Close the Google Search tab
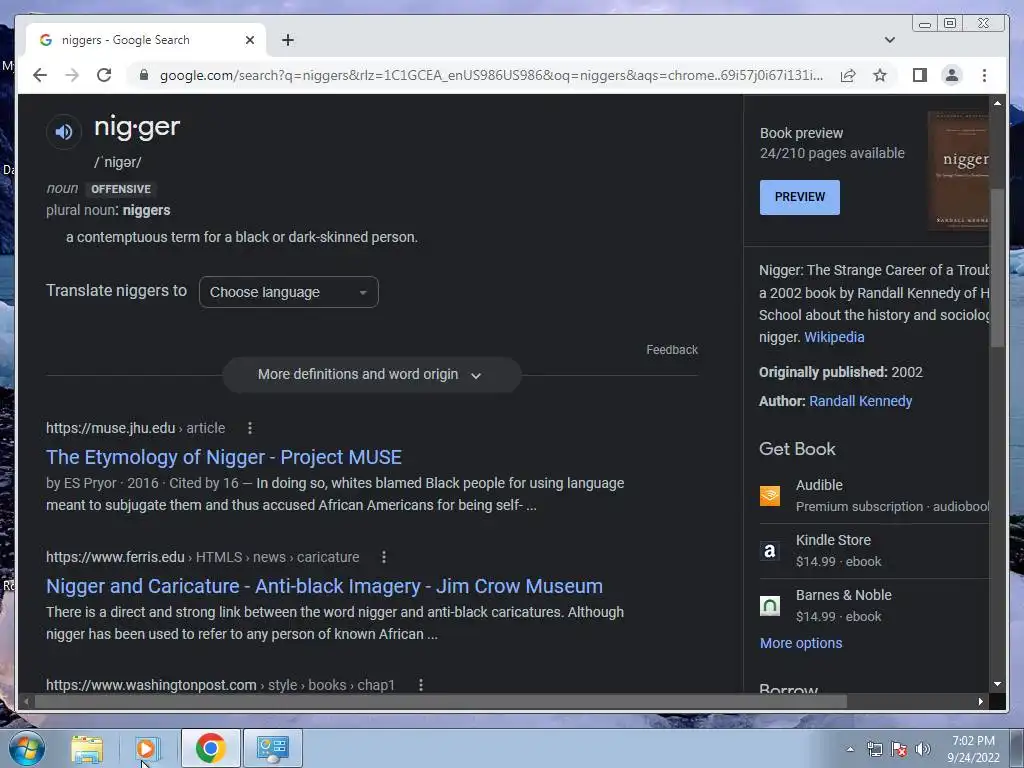The width and height of the screenshot is (1024, 768). (x=249, y=40)
